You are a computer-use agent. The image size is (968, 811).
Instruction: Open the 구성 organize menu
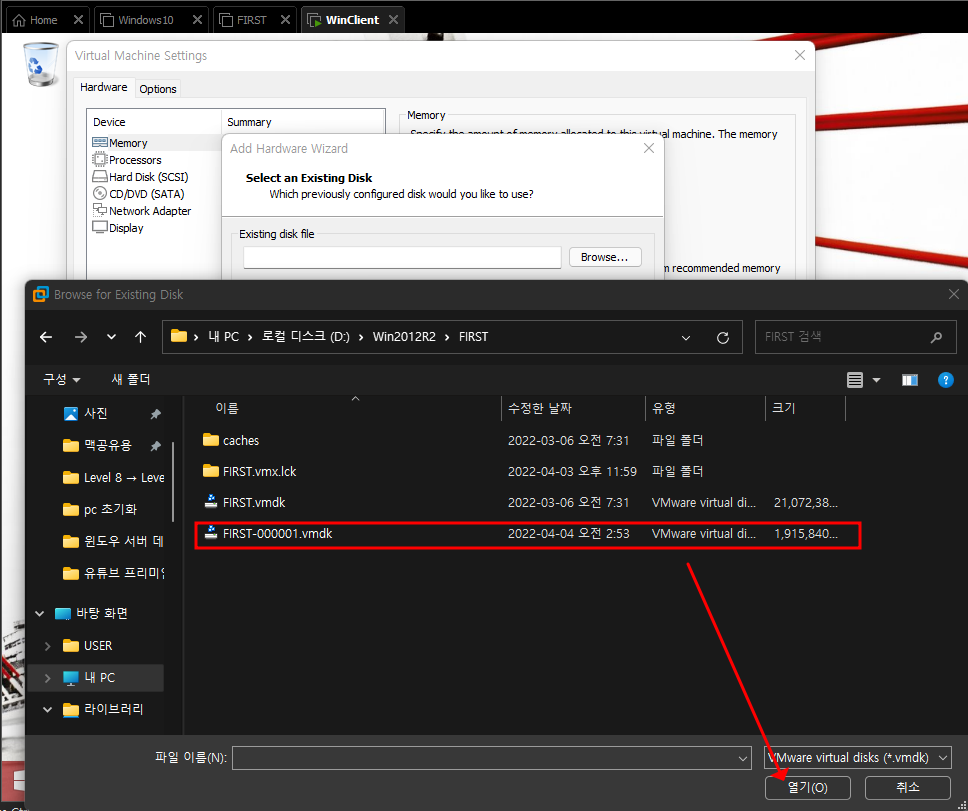point(62,379)
